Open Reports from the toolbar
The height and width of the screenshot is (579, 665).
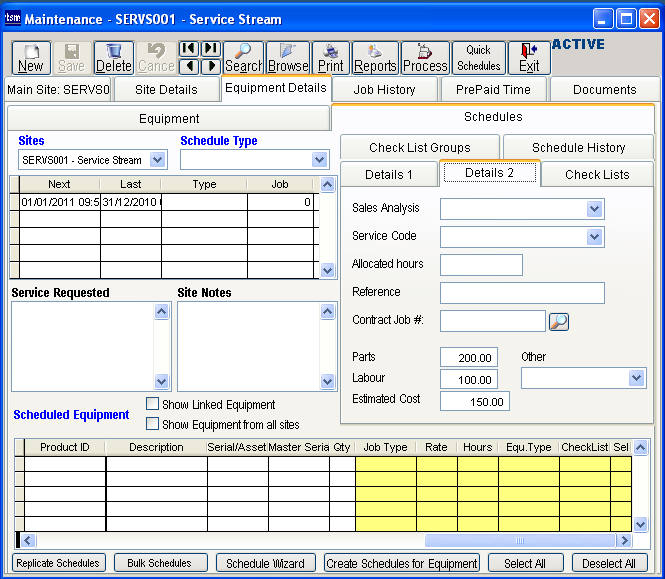pyautogui.click(x=375, y=58)
